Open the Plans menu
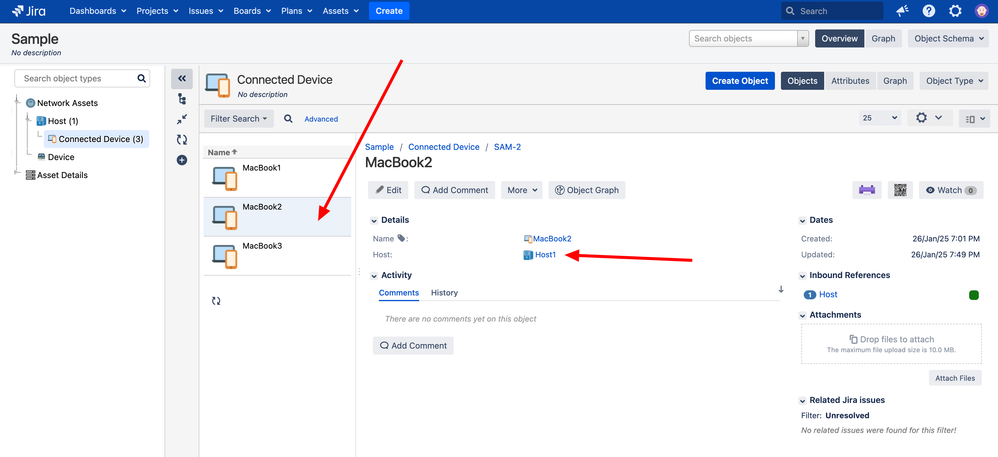 click(297, 11)
